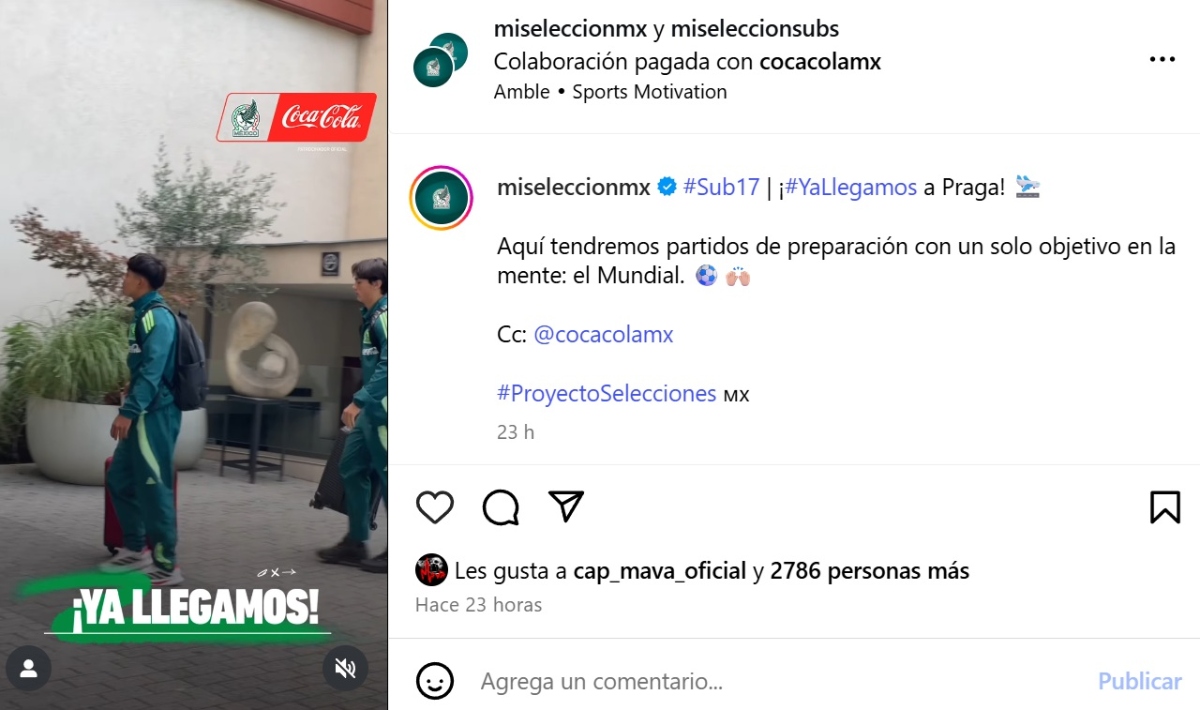1200x710 pixels.
Task: Click the cocacolamx paid partnership link
Action: (x=820, y=61)
